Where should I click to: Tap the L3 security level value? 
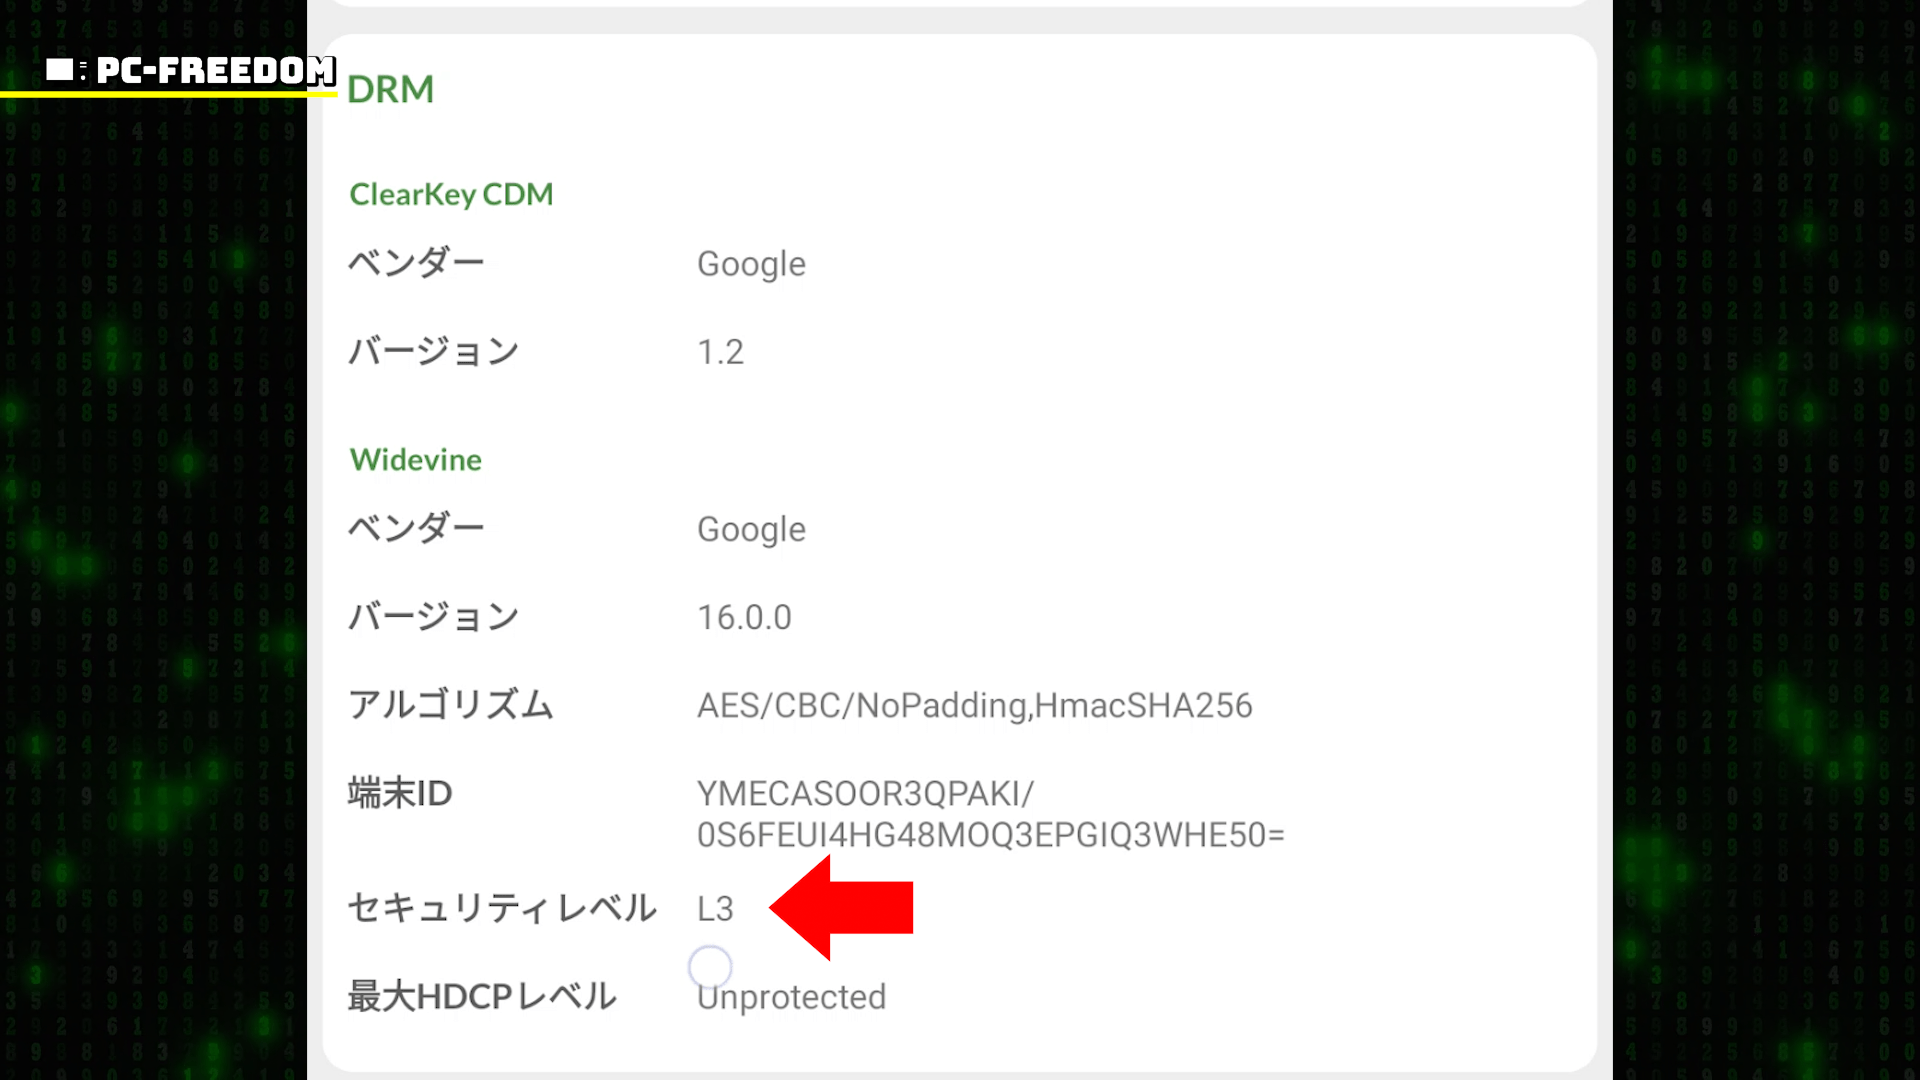click(715, 909)
